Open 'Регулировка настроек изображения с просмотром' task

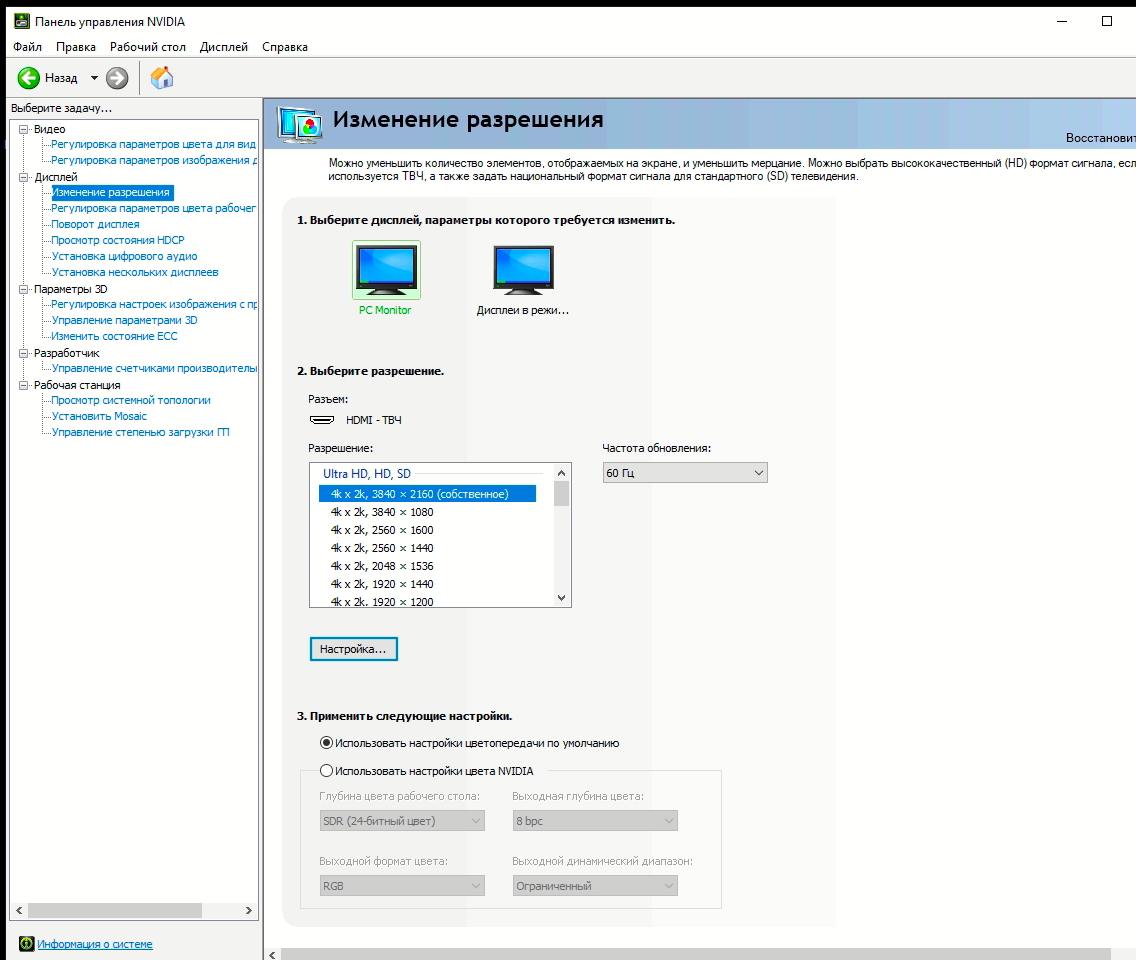154,304
